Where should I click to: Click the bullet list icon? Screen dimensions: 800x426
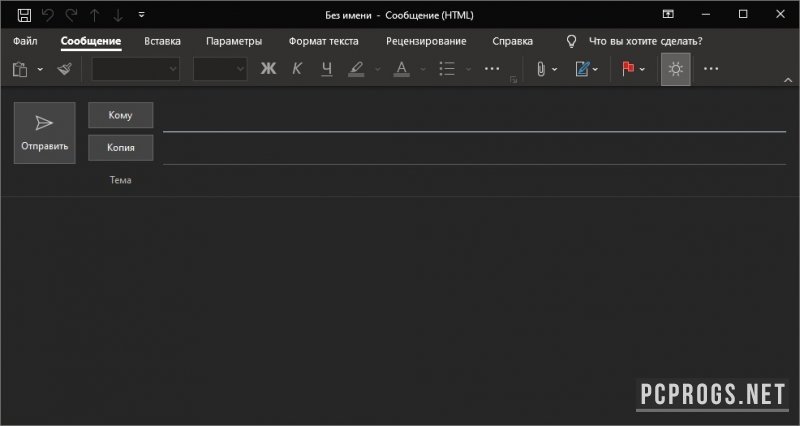tap(447, 69)
